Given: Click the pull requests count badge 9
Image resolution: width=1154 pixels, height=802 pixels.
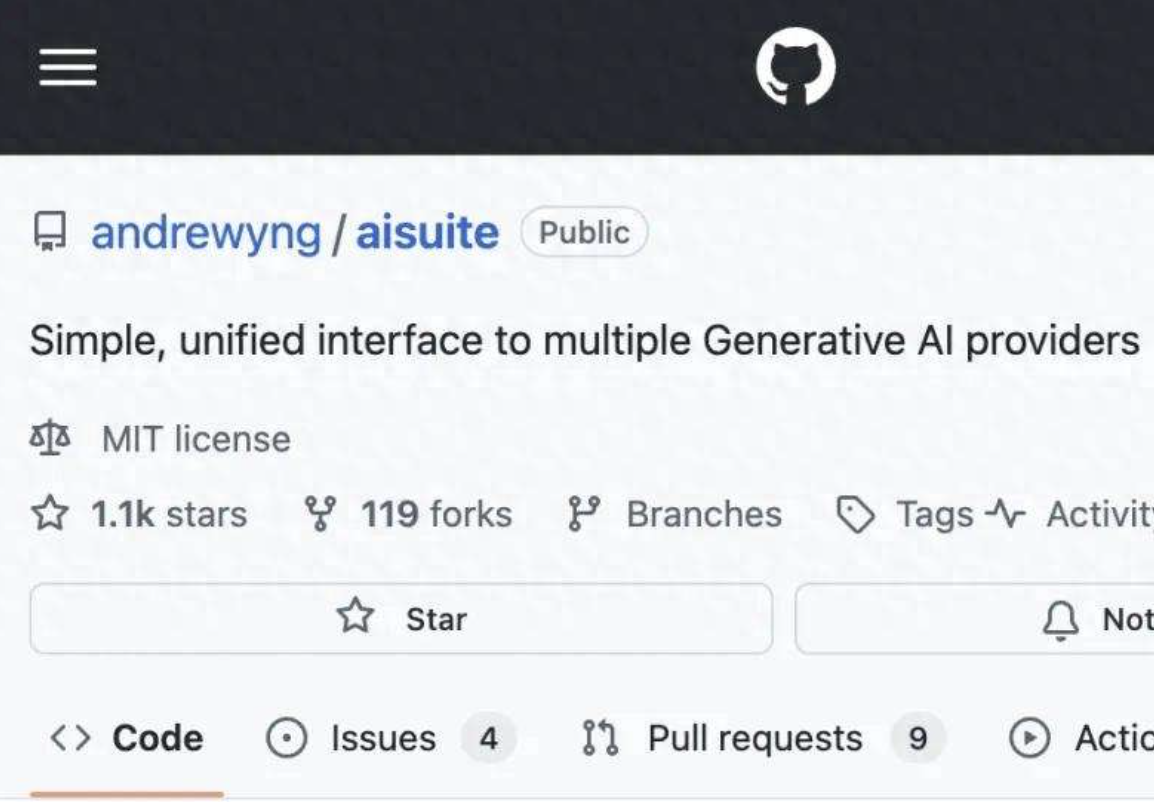Looking at the screenshot, I should tap(917, 739).
